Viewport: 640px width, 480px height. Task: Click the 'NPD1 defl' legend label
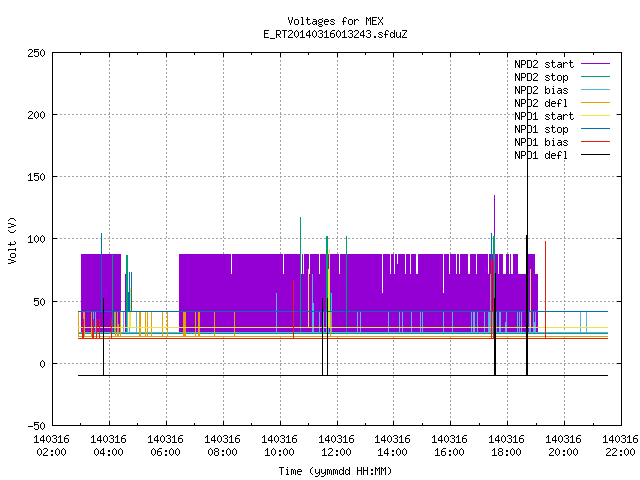541,156
